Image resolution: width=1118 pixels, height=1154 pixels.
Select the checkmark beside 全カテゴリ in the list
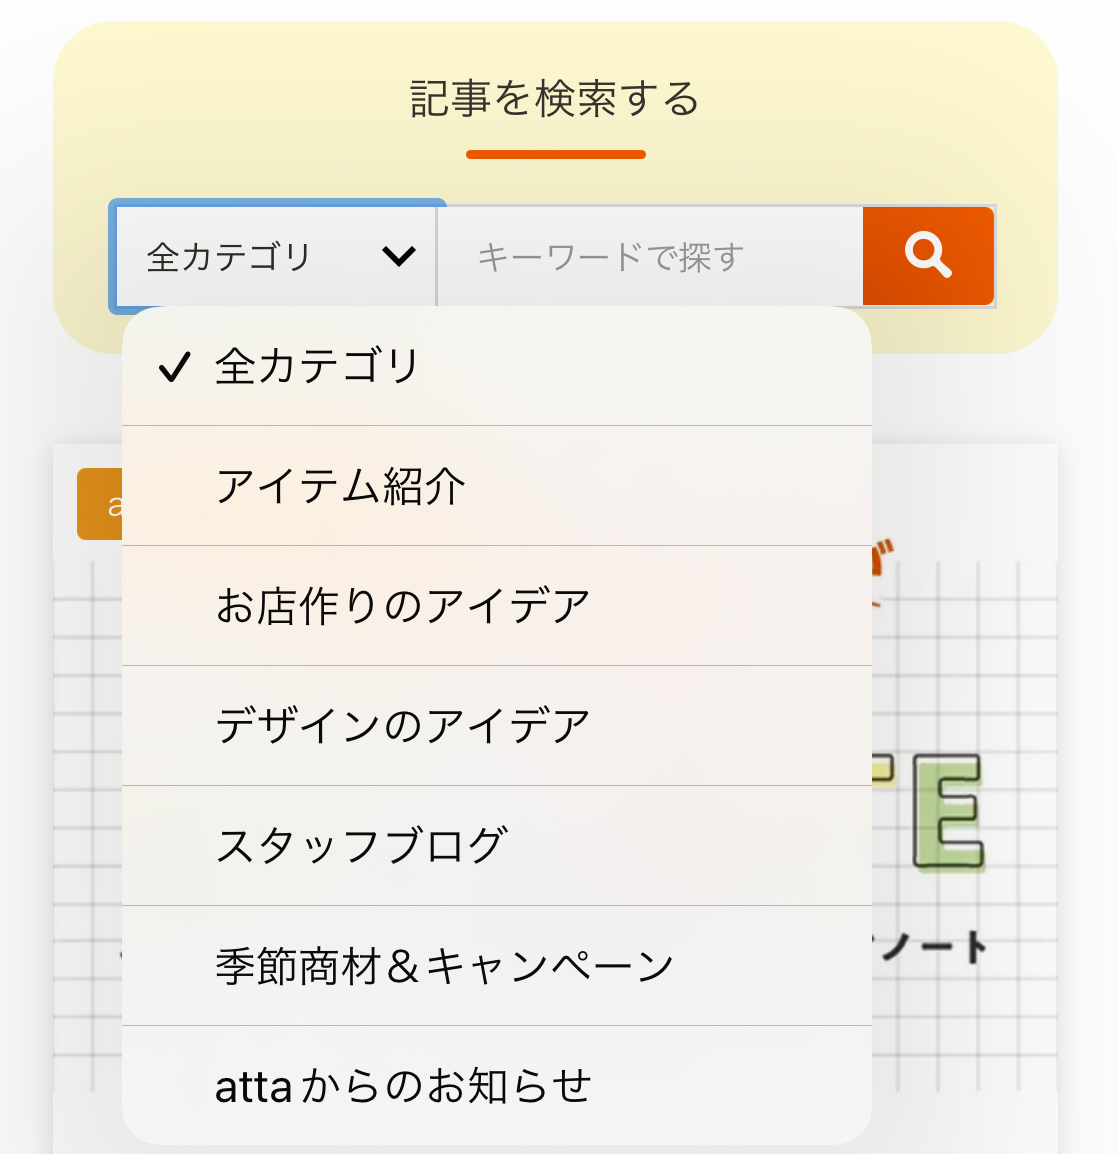[x=174, y=367]
